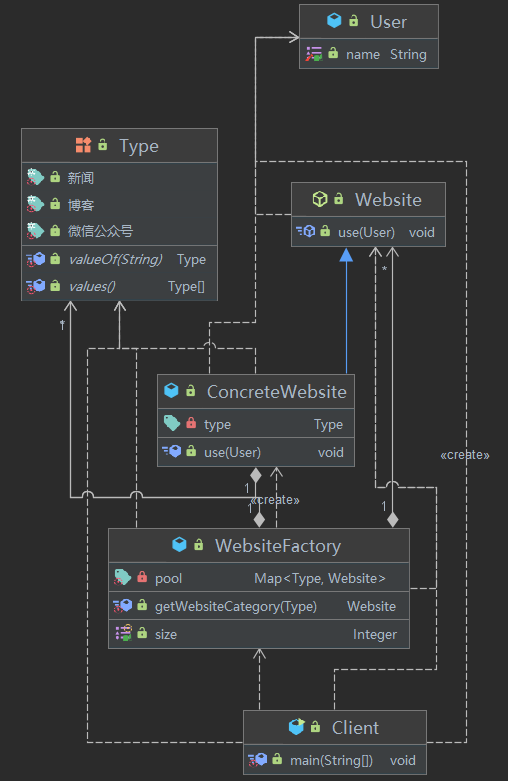Click the green lock beside User title
Viewport: 508px width, 781px height.
pyautogui.click(x=354, y=20)
